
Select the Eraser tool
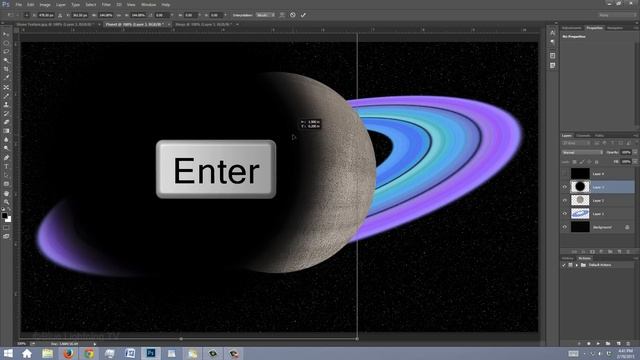[6, 122]
